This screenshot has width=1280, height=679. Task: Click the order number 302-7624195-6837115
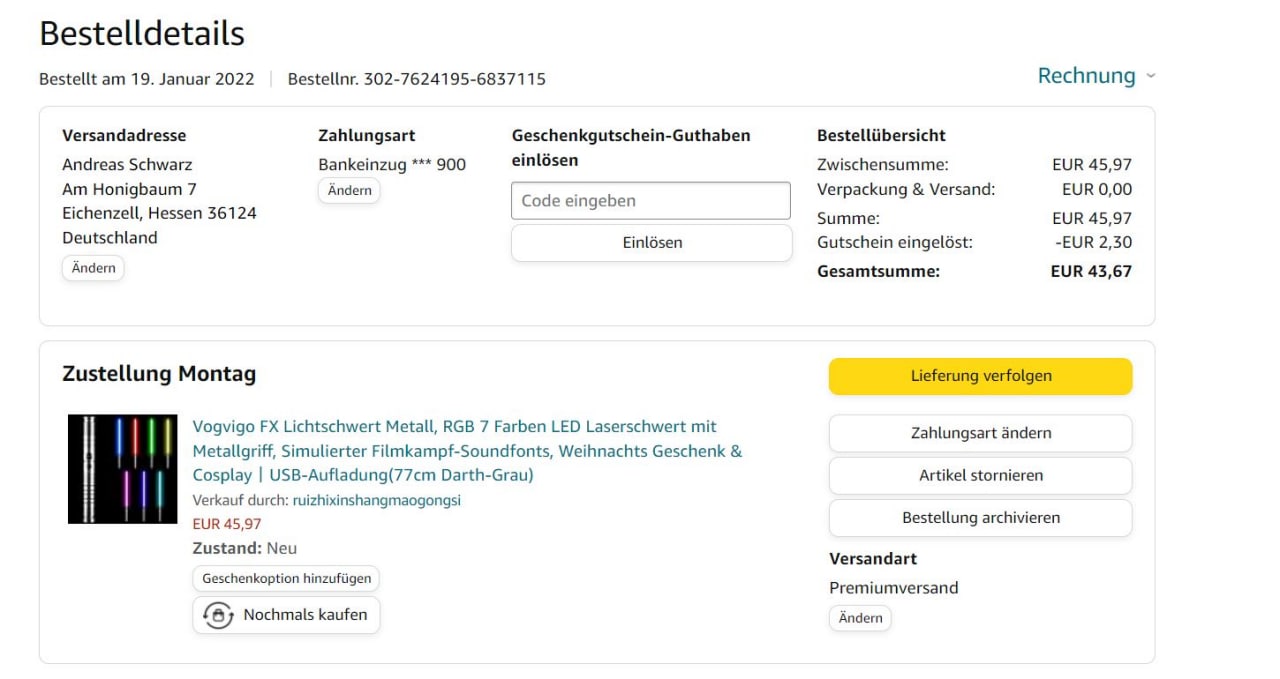pyautogui.click(x=454, y=79)
